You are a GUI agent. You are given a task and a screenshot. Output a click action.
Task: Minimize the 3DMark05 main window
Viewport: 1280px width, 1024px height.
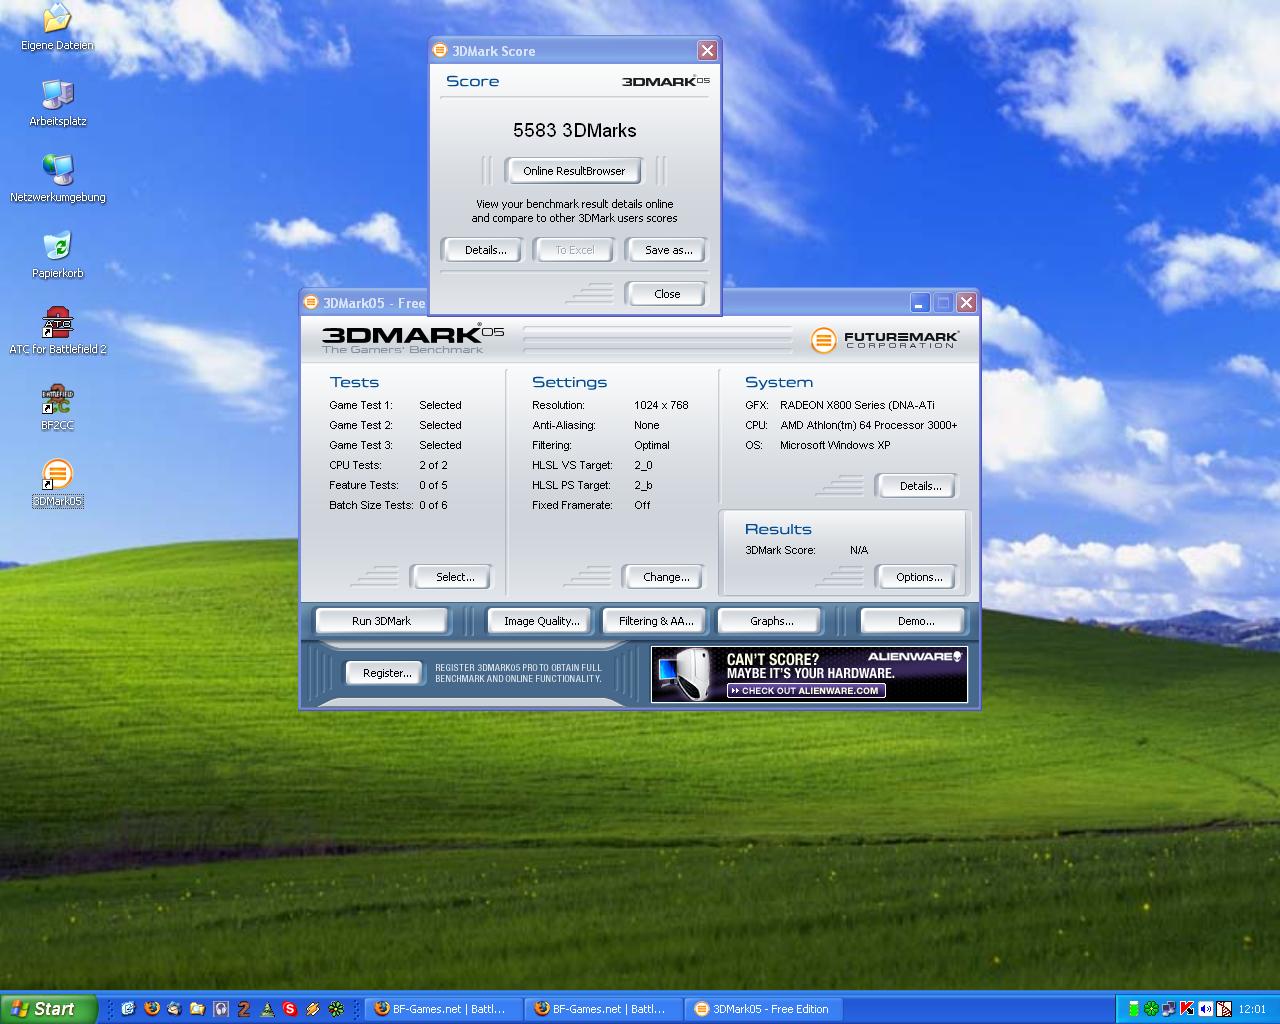click(920, 302)
